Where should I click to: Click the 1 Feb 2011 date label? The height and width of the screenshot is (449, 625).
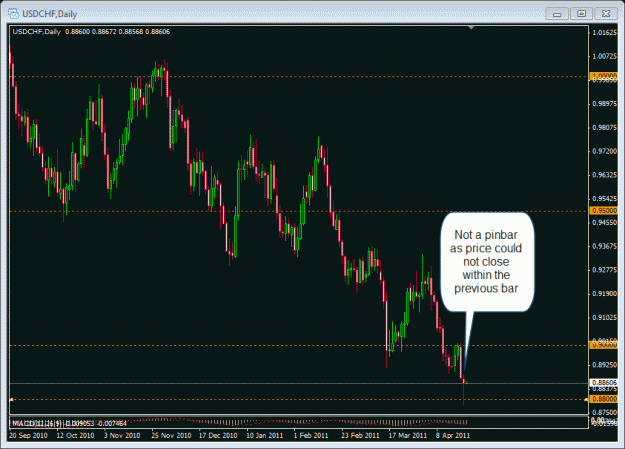tap(311, 435)
